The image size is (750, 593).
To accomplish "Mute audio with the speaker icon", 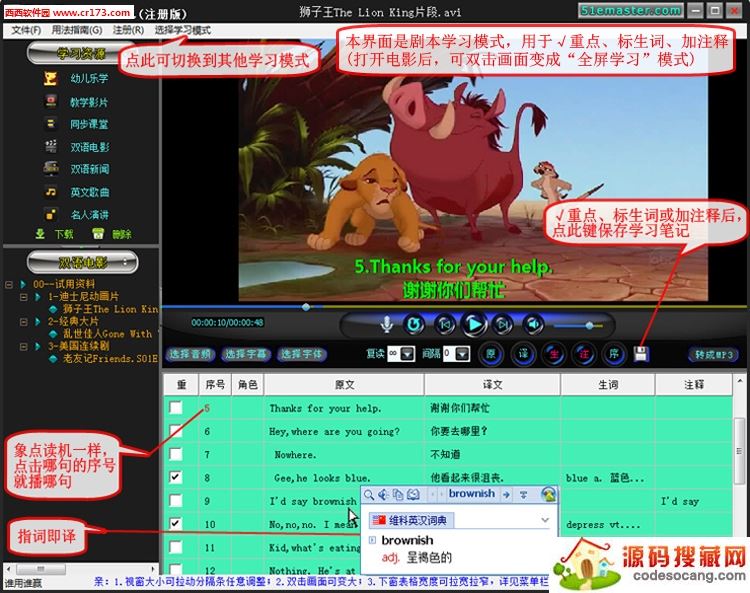I will 533,324.
